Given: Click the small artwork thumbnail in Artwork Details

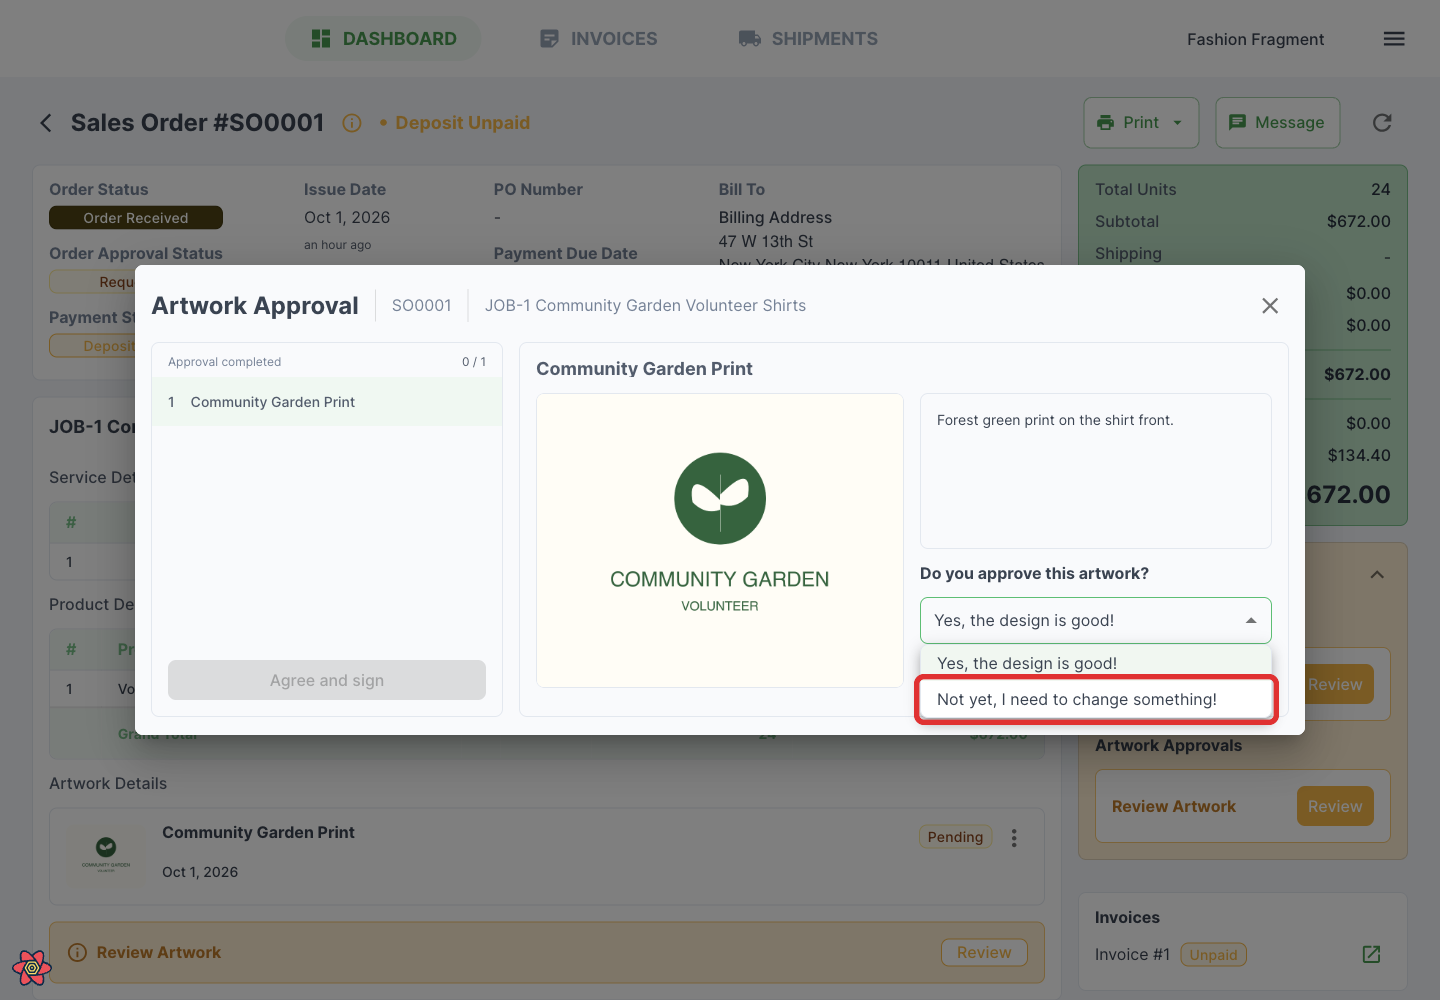Looking at the screenshot, I should [106, 853].
